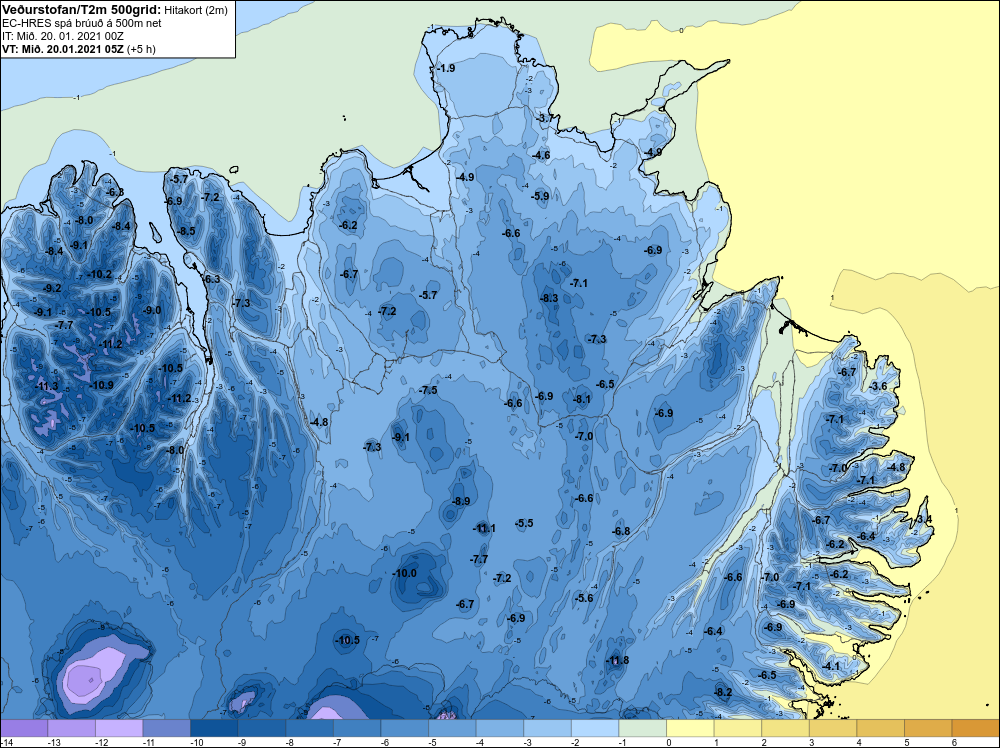Click the -4.6 temperature value
Viewport: 1000px width, 748px height.
pos(541,156)
